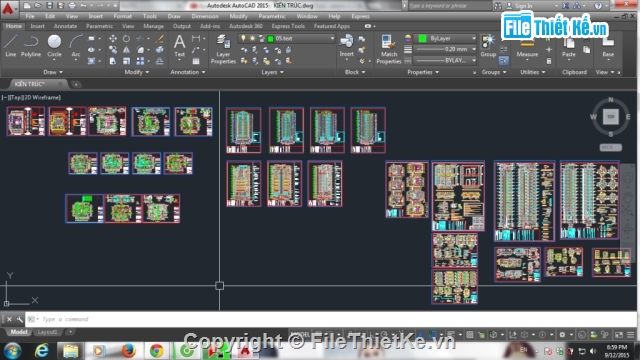Open the layer name dropdown 05.text
640x360 pixels.
(287, 38)
